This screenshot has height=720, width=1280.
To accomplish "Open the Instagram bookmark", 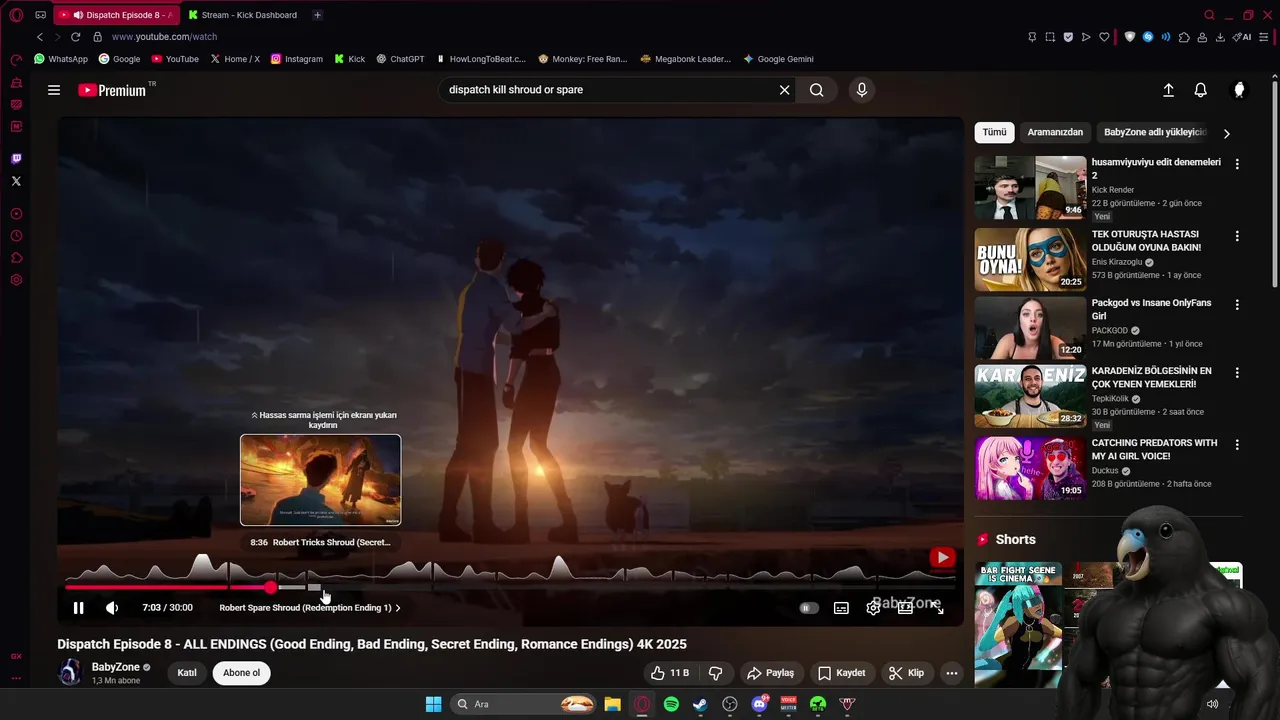I will (x=297, y=59).
